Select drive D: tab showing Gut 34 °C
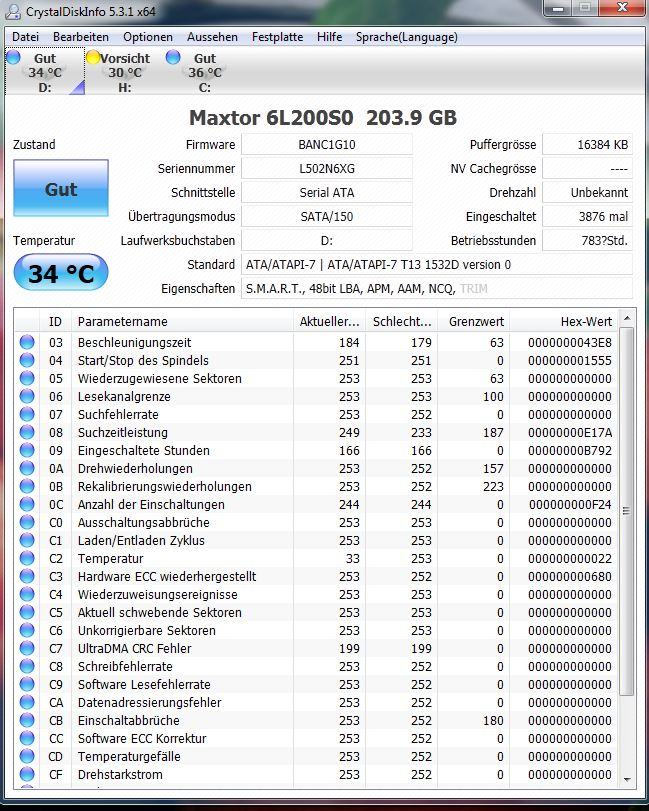The width and height of the screenshot is (649, 811). point(44,72)
